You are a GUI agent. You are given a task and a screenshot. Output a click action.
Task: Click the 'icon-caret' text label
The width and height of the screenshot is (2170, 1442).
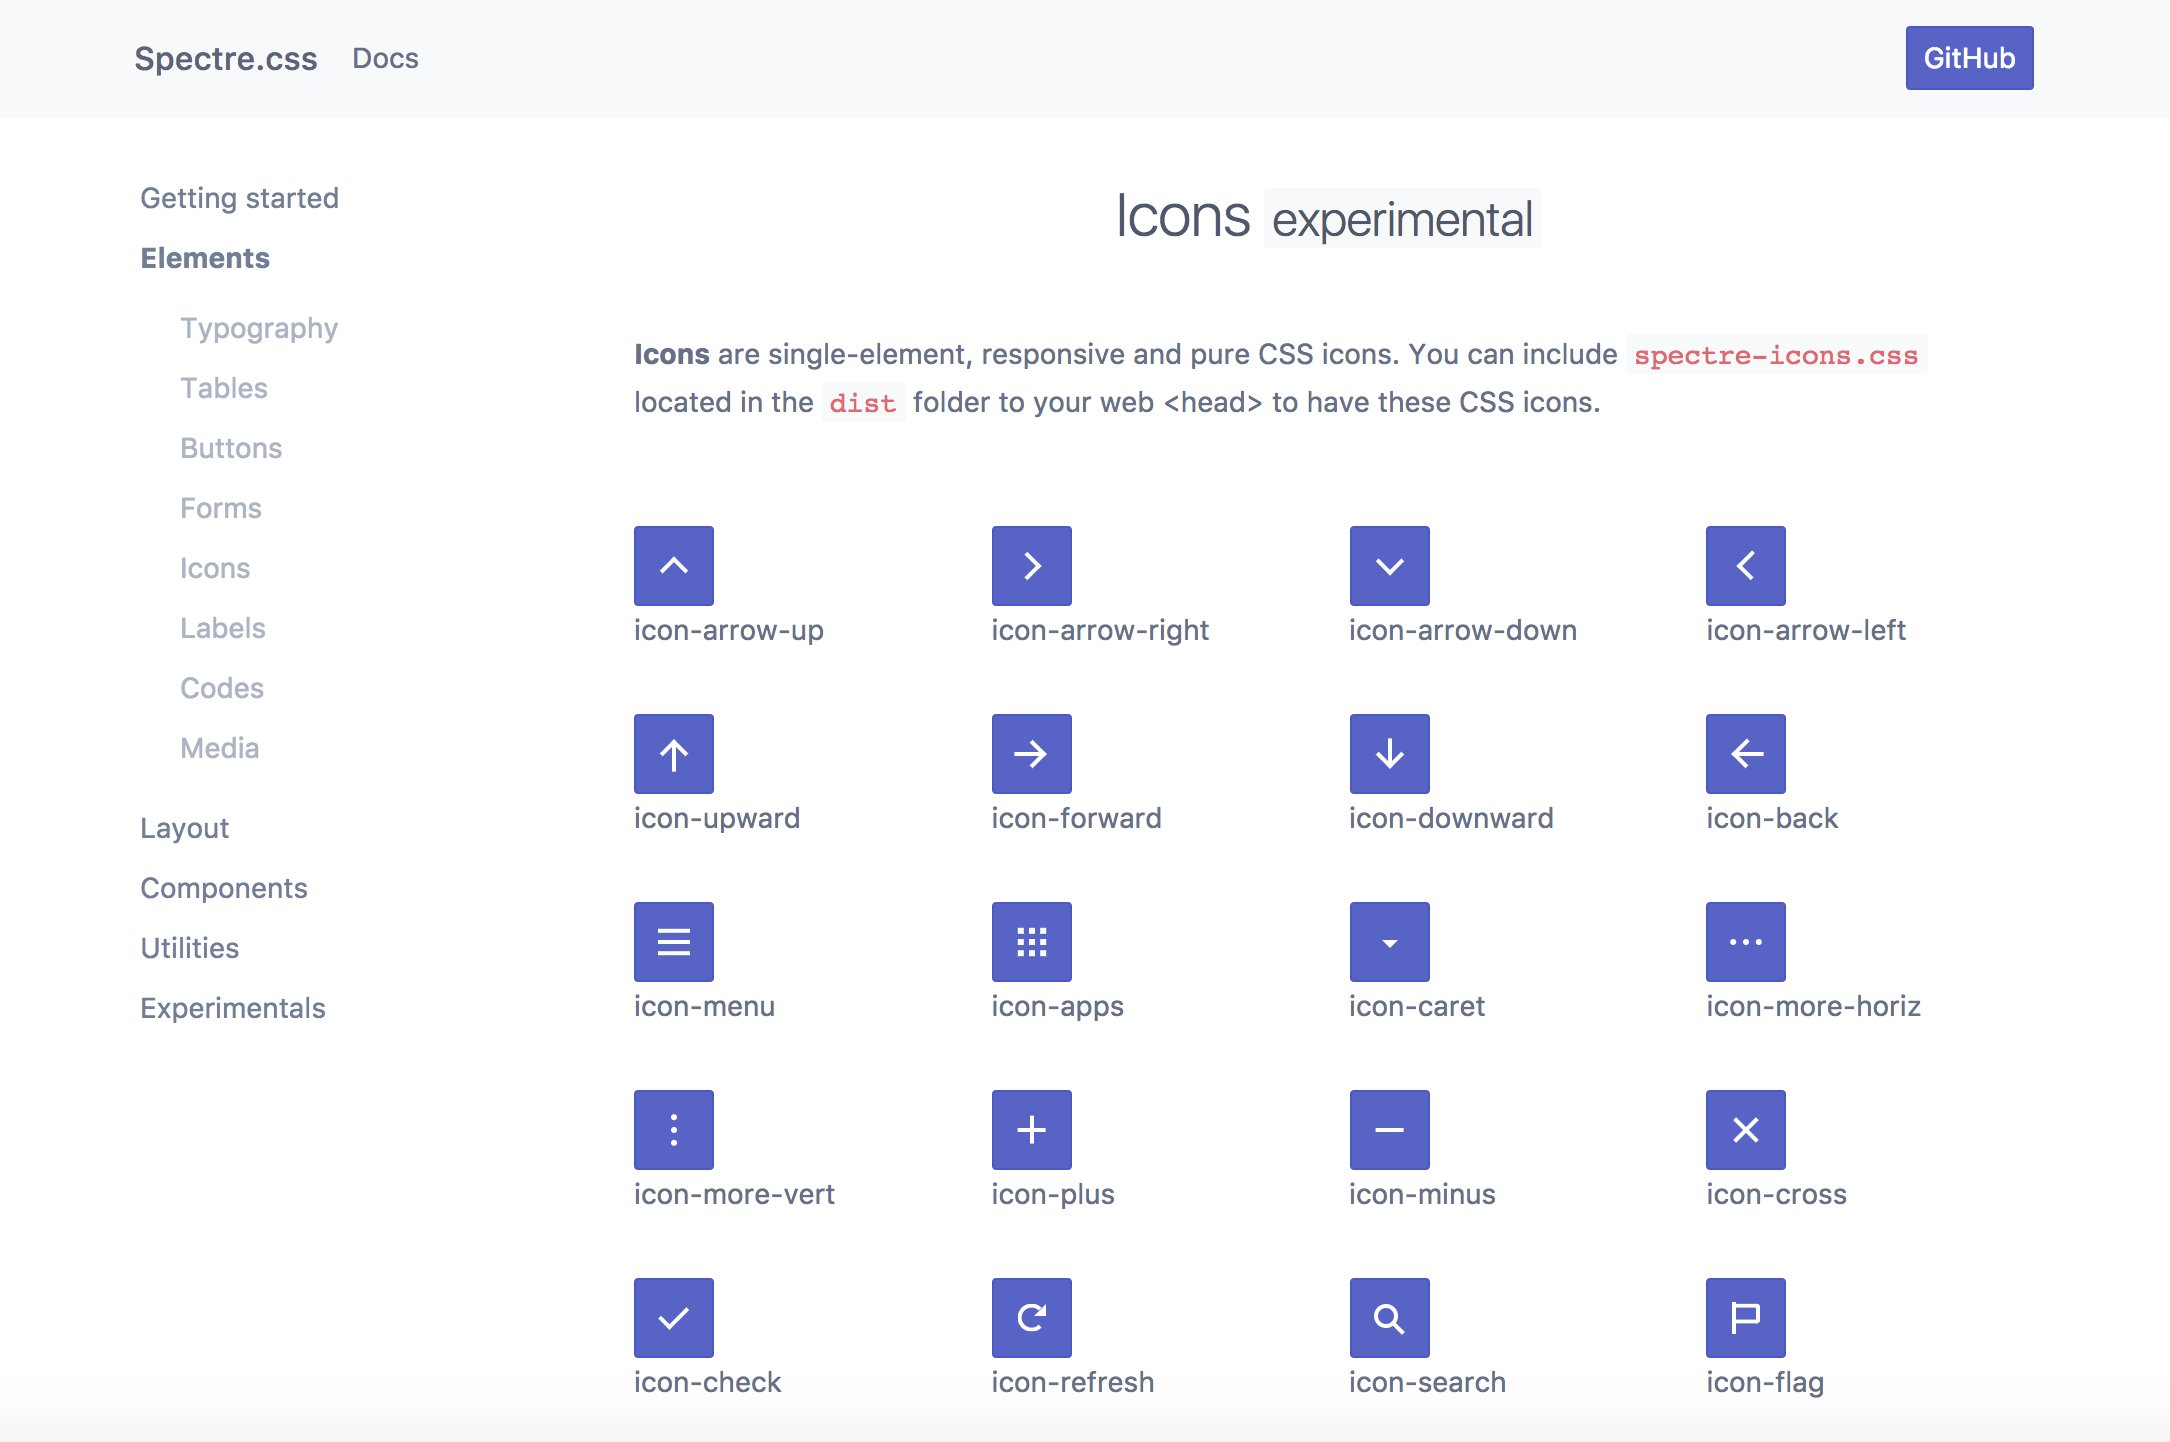tap(1417, 1006)
